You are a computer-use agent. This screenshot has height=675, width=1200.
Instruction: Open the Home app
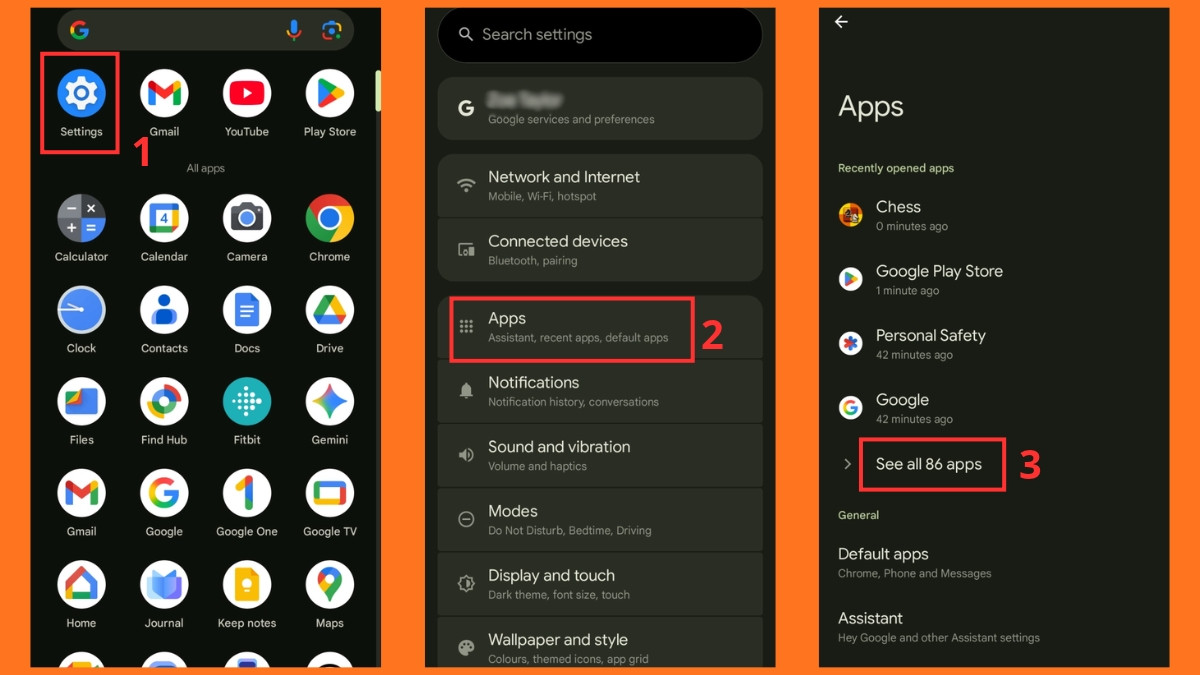coord(81,586)
